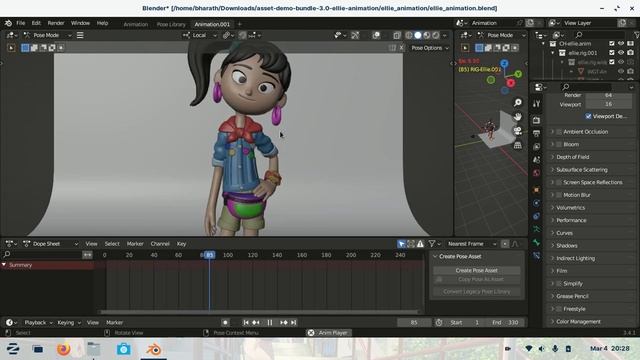This screenshot has height=360, width=640.
Task: Toggle camera view gizmo in small viewport
Action: (x=518, y=131)
